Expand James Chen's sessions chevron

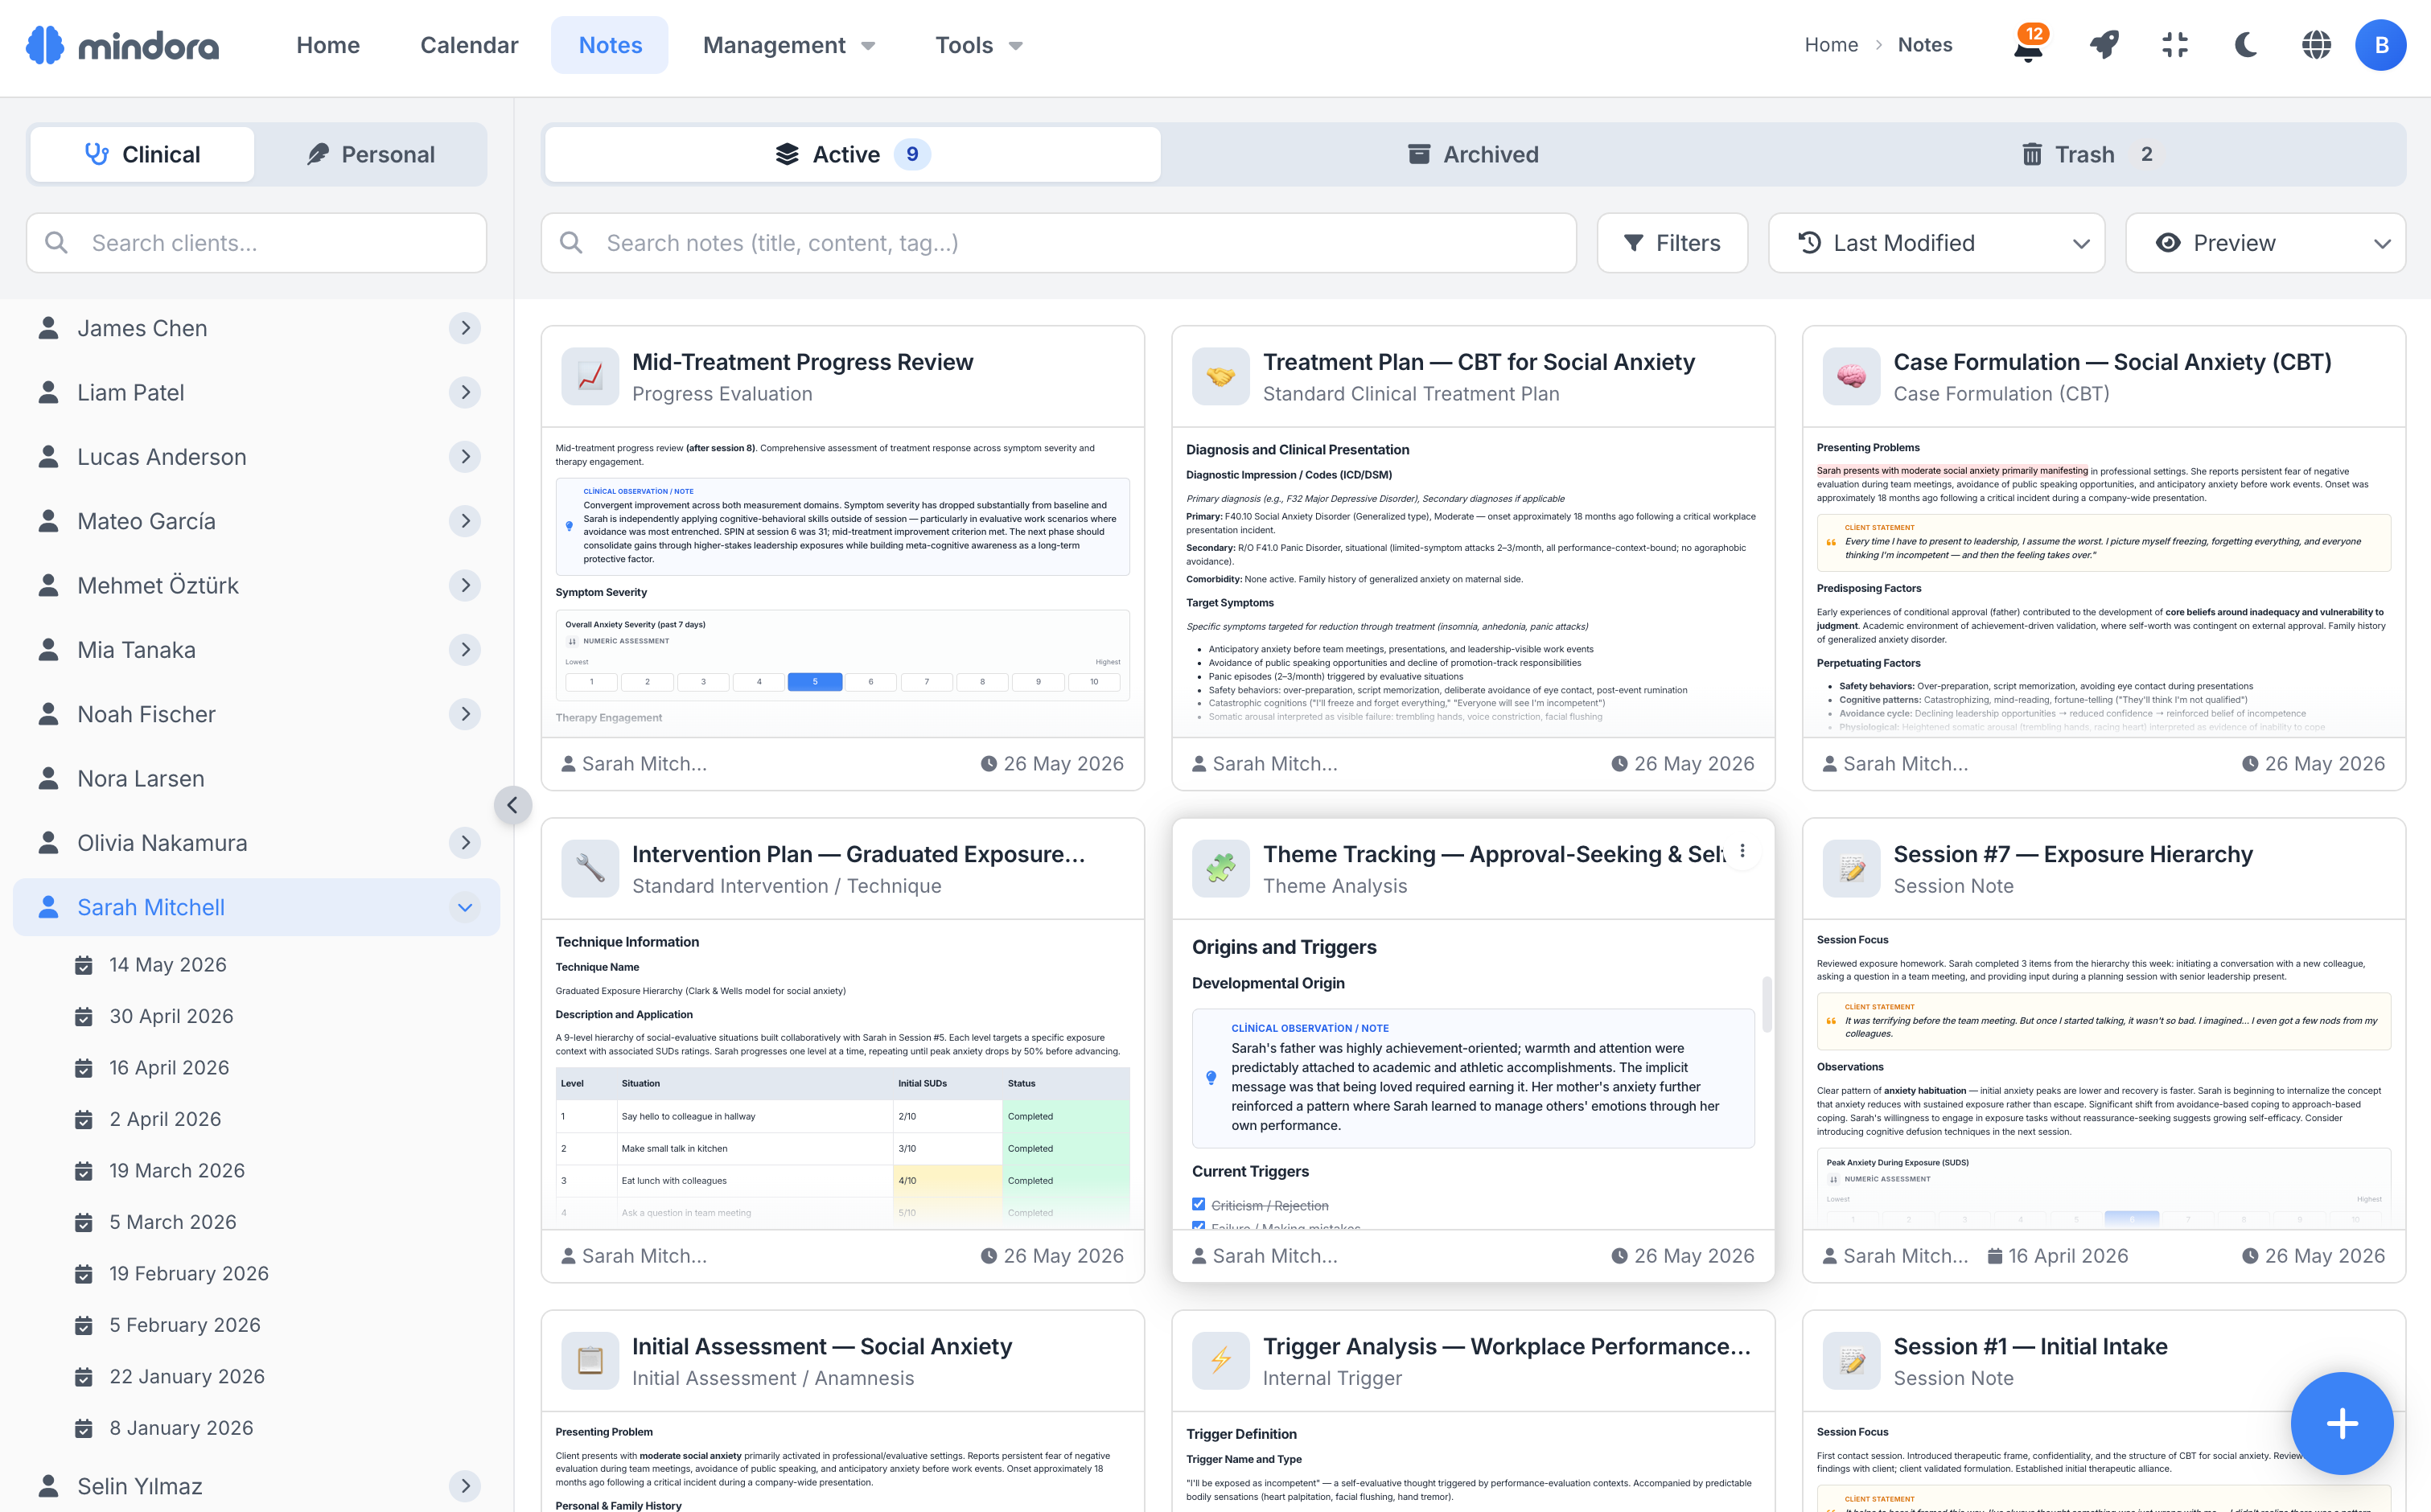coord(465,328)
